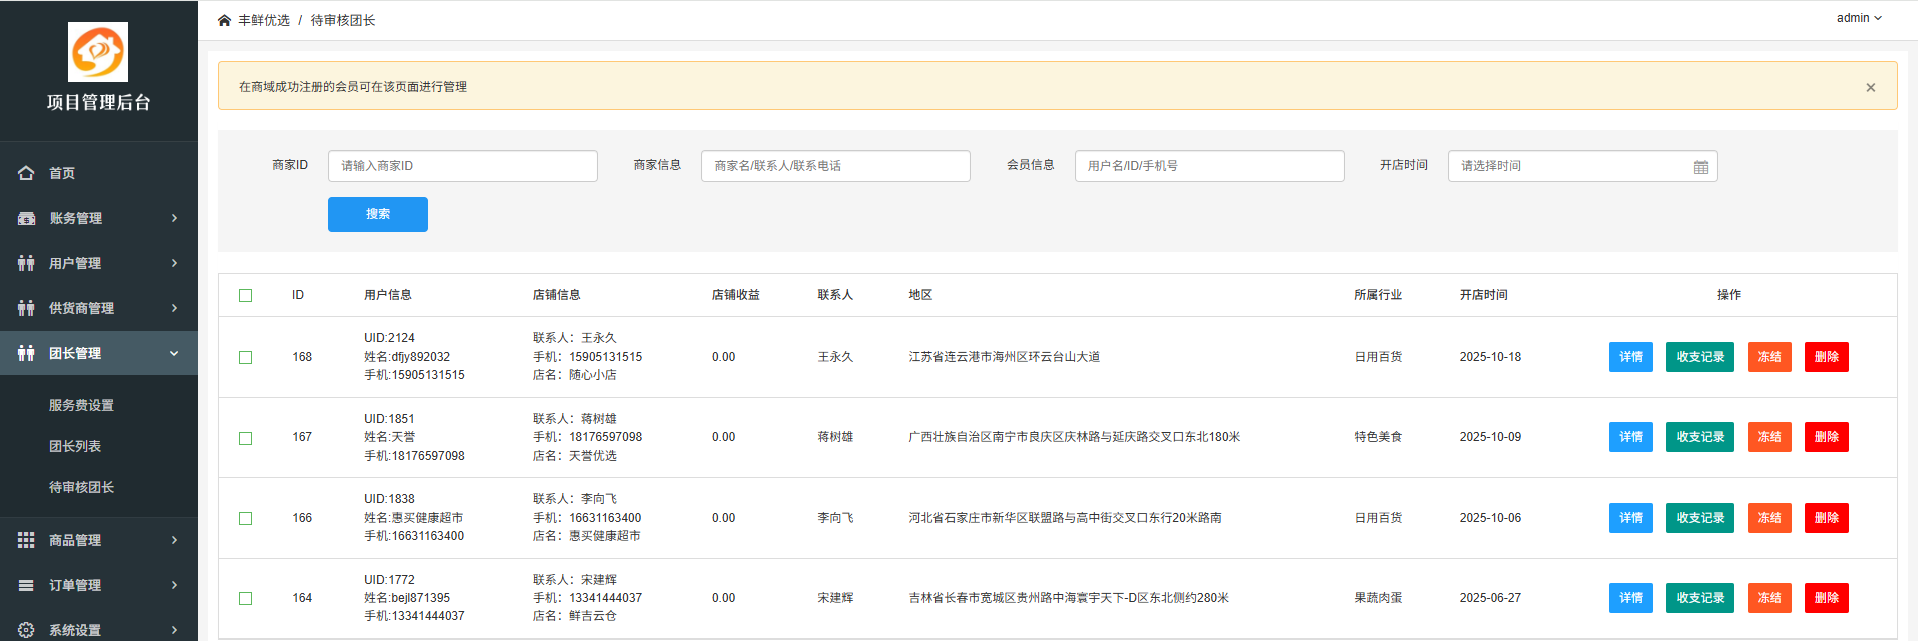This screenshot has height=641, width=1918.
Task: Click 删除 for ID 166
Action: point(1827,518)
